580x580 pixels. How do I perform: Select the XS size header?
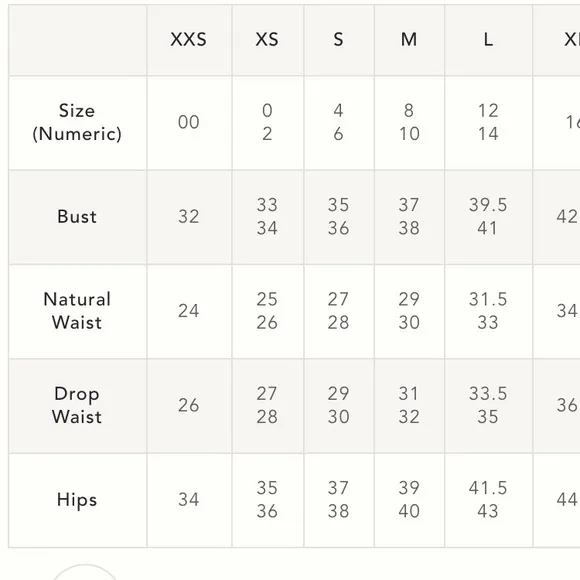267,39
